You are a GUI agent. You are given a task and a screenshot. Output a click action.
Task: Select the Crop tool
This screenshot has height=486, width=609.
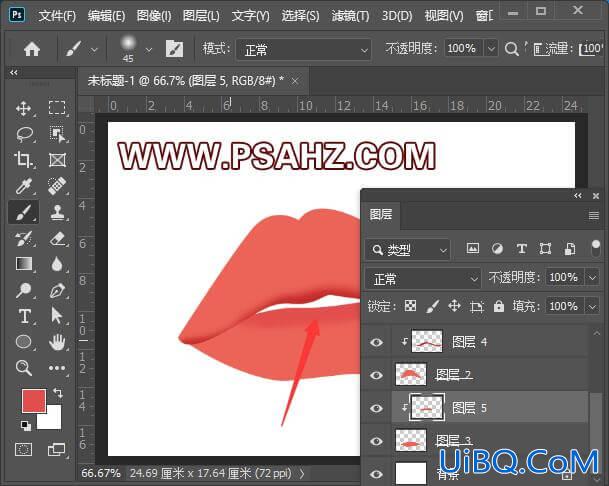[x=23, y=160]
